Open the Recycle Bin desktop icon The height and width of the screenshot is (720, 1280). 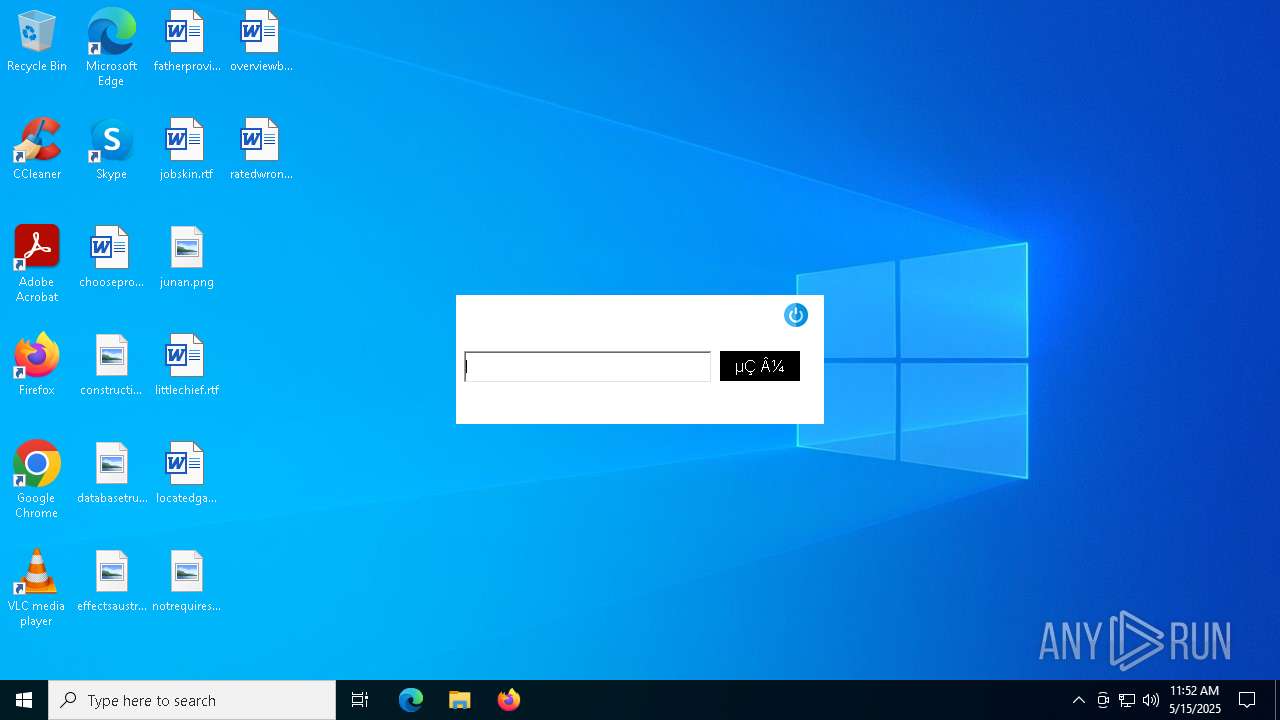tap(37, 43)
